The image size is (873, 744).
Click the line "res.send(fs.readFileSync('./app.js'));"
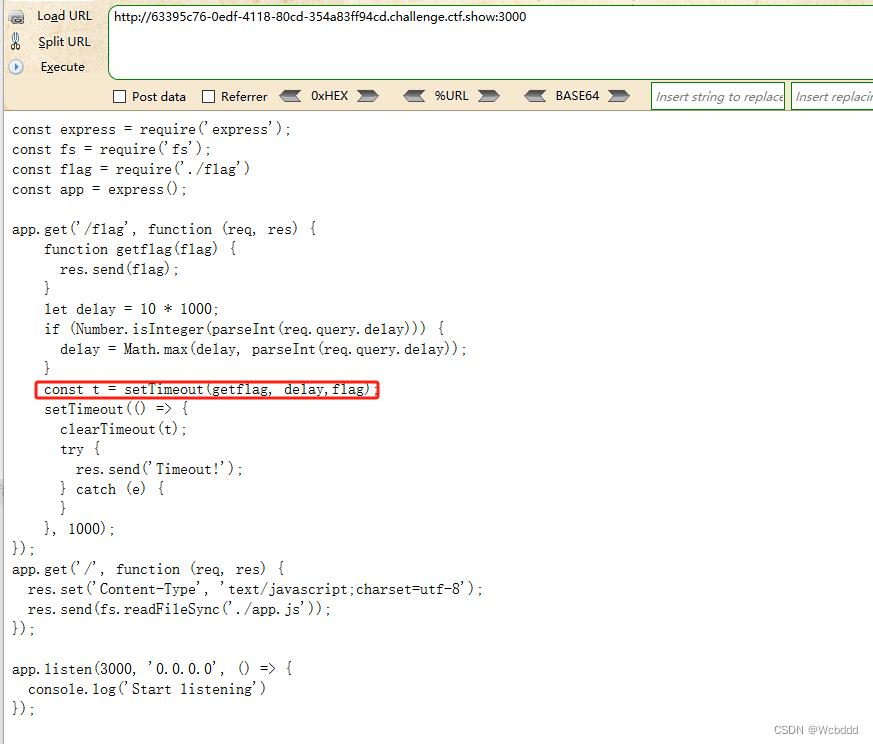[179, 609]
